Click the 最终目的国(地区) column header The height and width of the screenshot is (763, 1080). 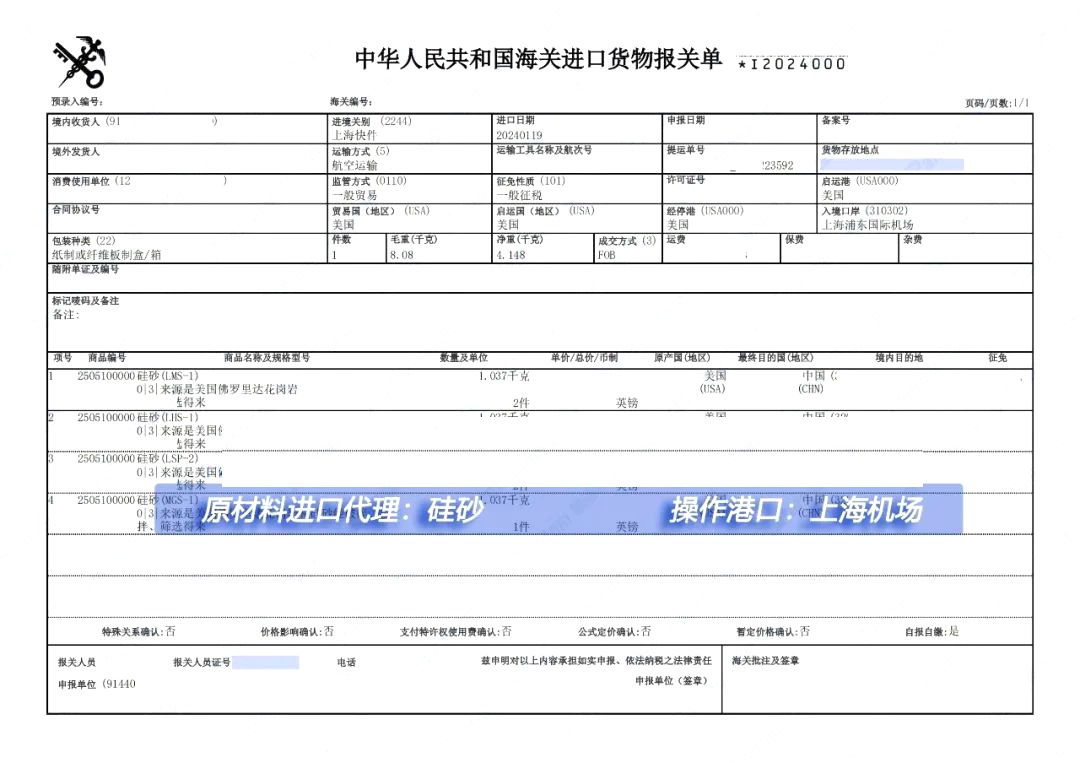pos(776,358)
